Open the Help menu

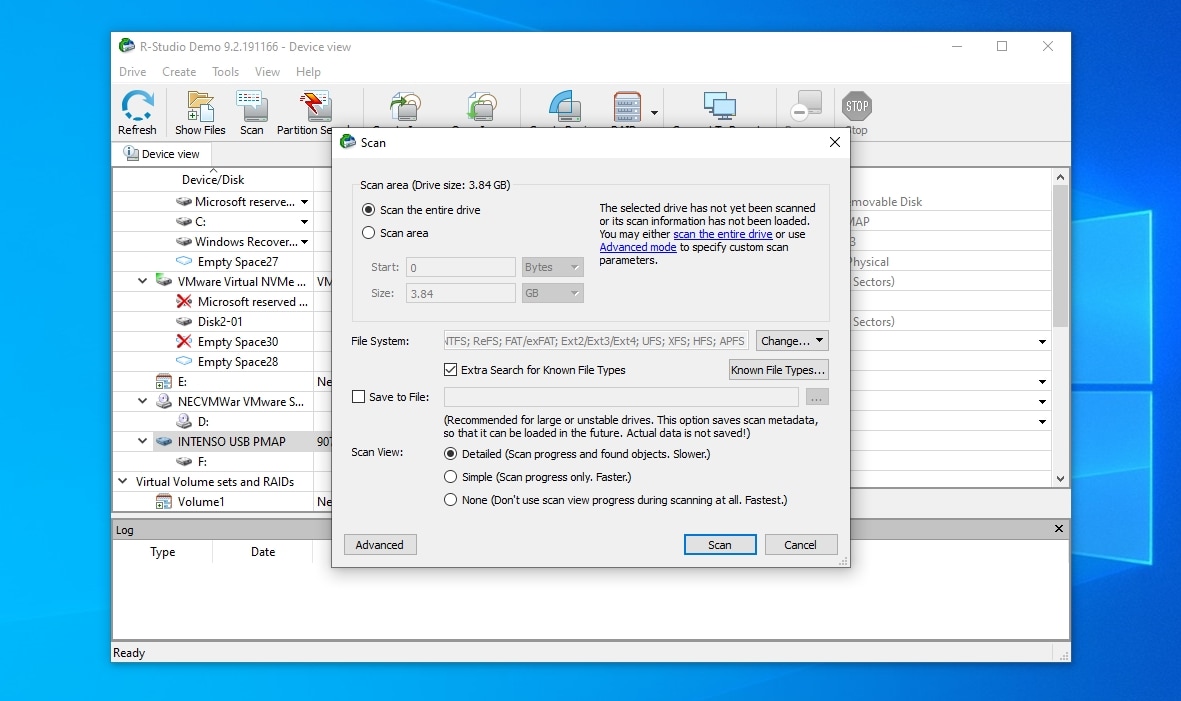tap(308, 72)
